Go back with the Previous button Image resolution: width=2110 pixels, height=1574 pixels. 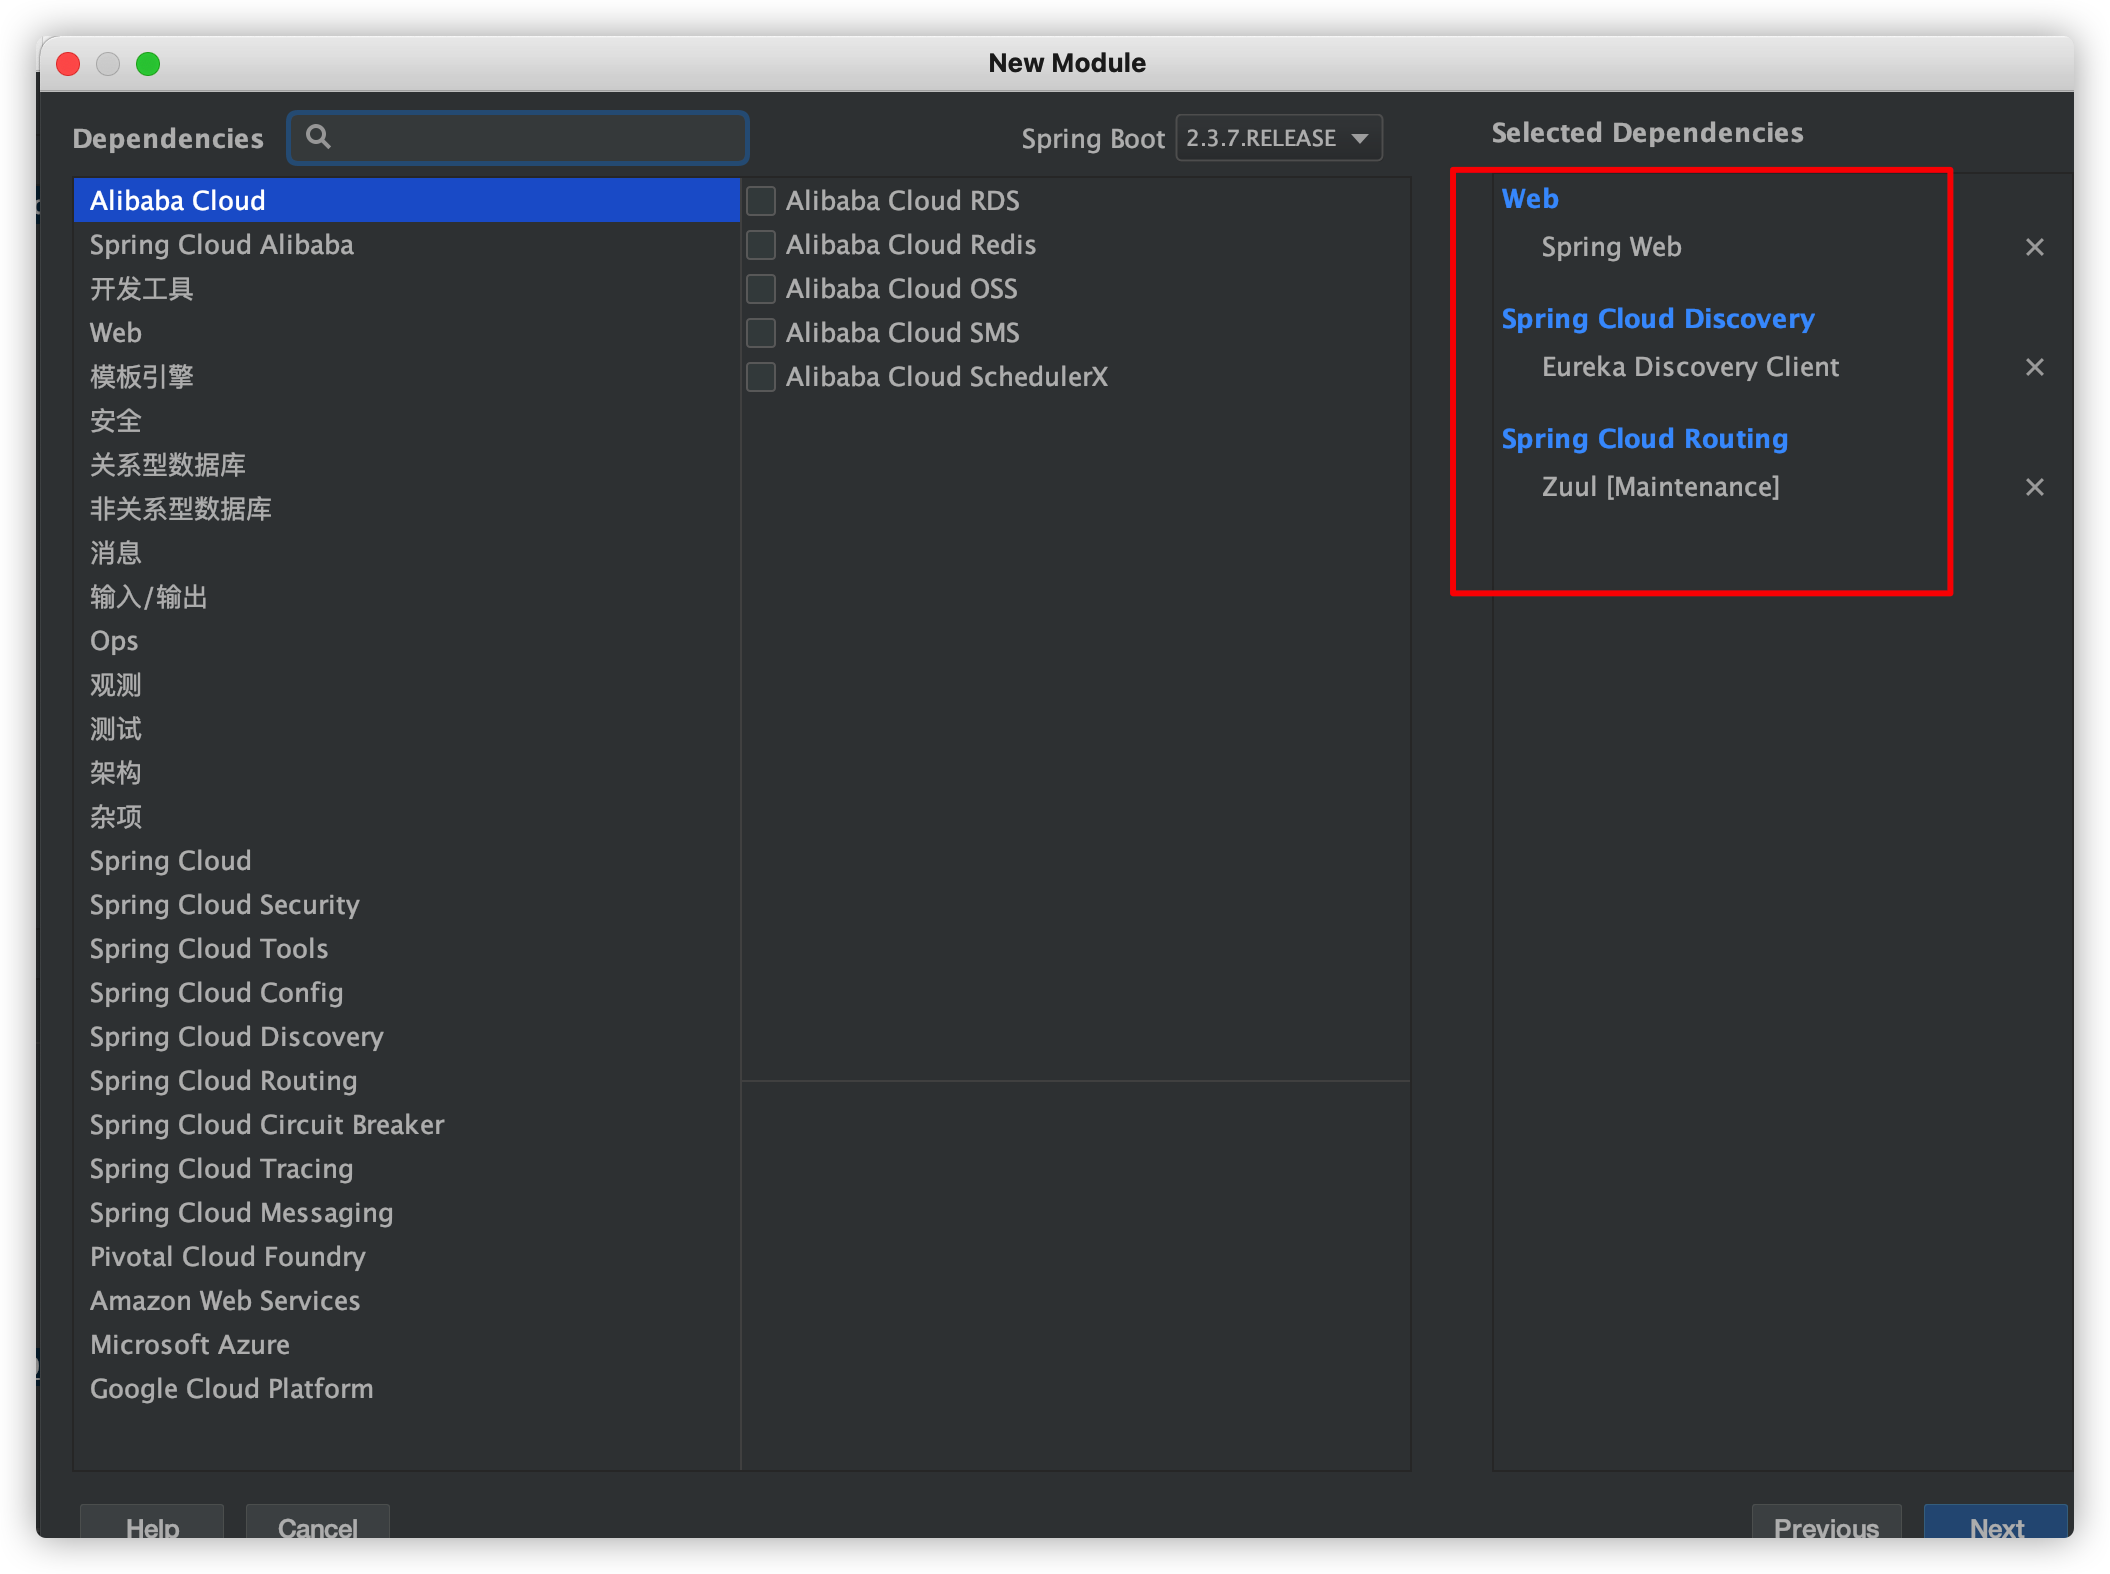[1826, 1523]
